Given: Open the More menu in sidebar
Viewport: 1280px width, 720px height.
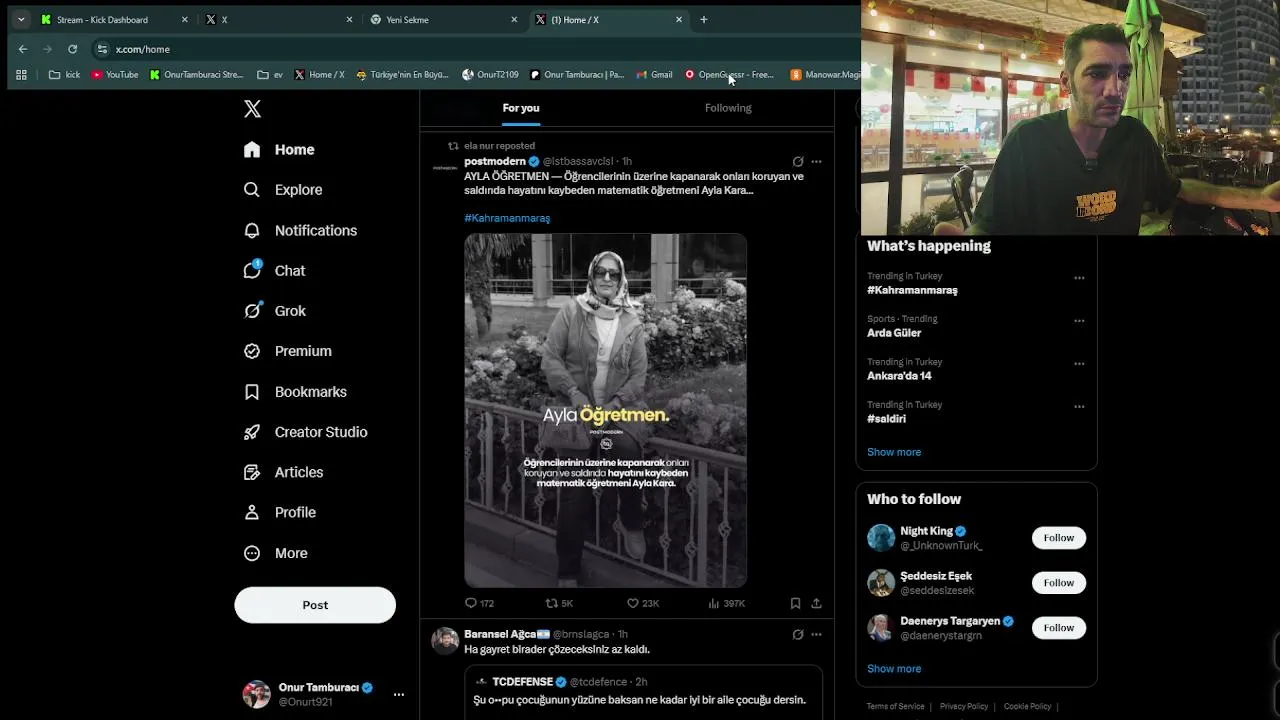Looking at the screenshot, I should pos(276,553).
